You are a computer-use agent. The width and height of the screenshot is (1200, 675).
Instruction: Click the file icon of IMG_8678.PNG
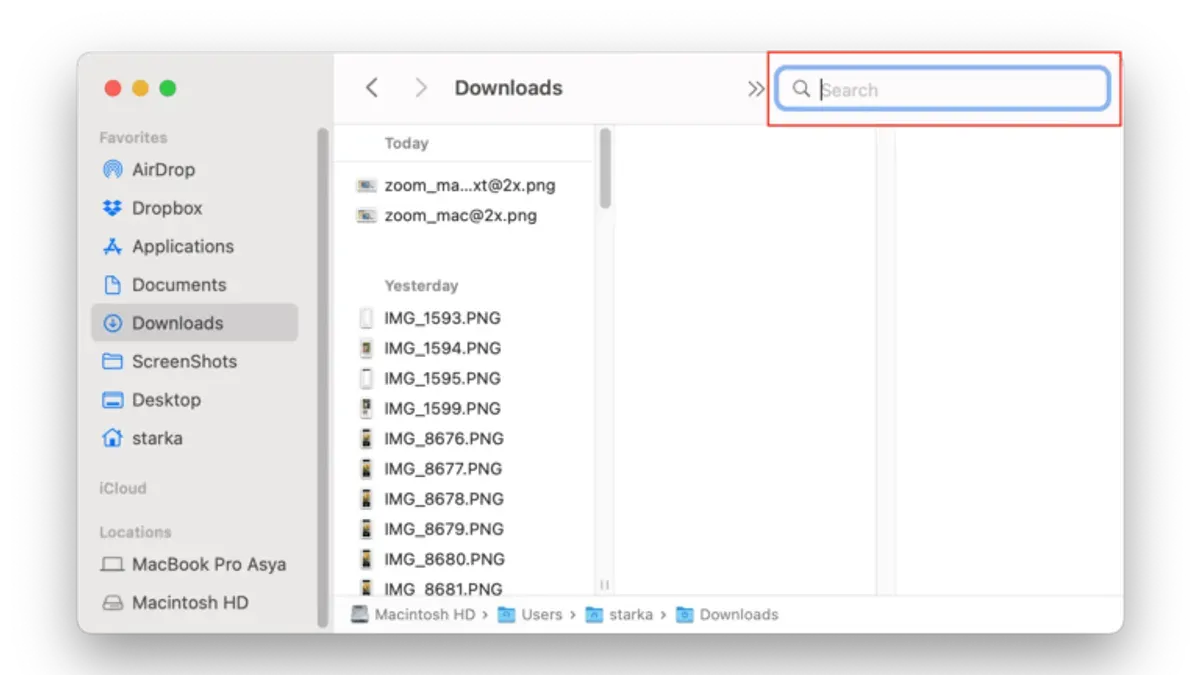pyautogui.click(x=367, y=498)
